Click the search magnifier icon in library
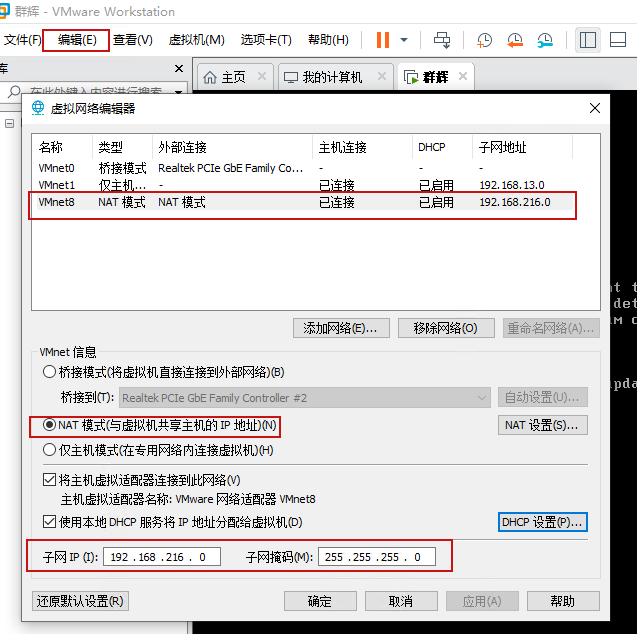The image size is (637, 634). tap(14, 92)
